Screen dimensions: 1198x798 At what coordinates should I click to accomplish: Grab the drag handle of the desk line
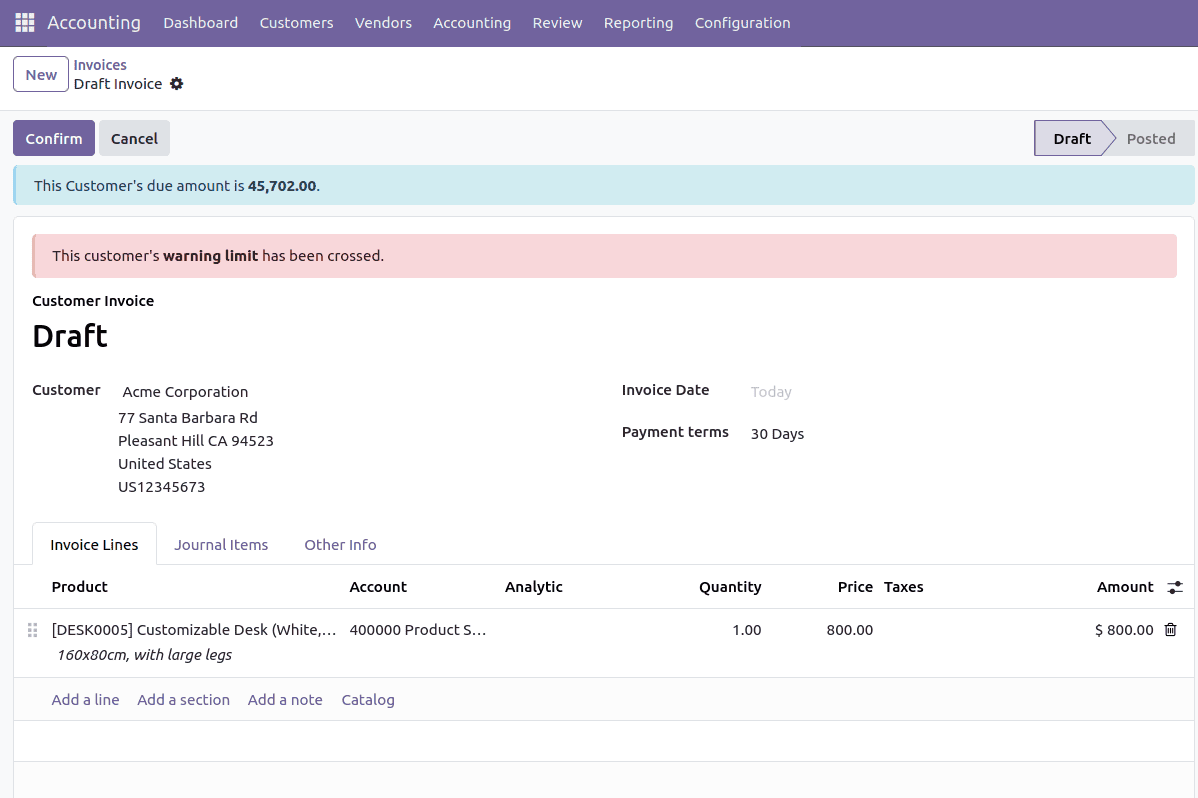(32, 630)
